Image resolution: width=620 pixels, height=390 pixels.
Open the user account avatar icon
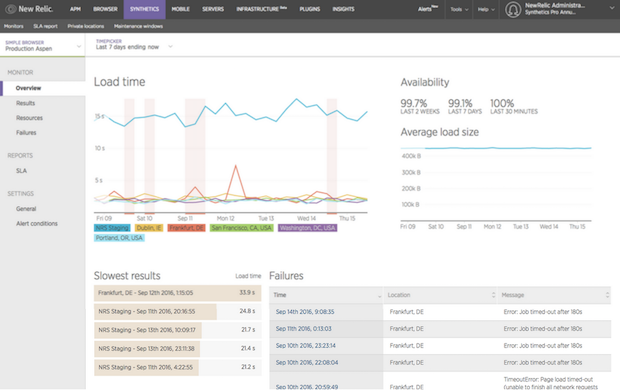pos(513,9)
